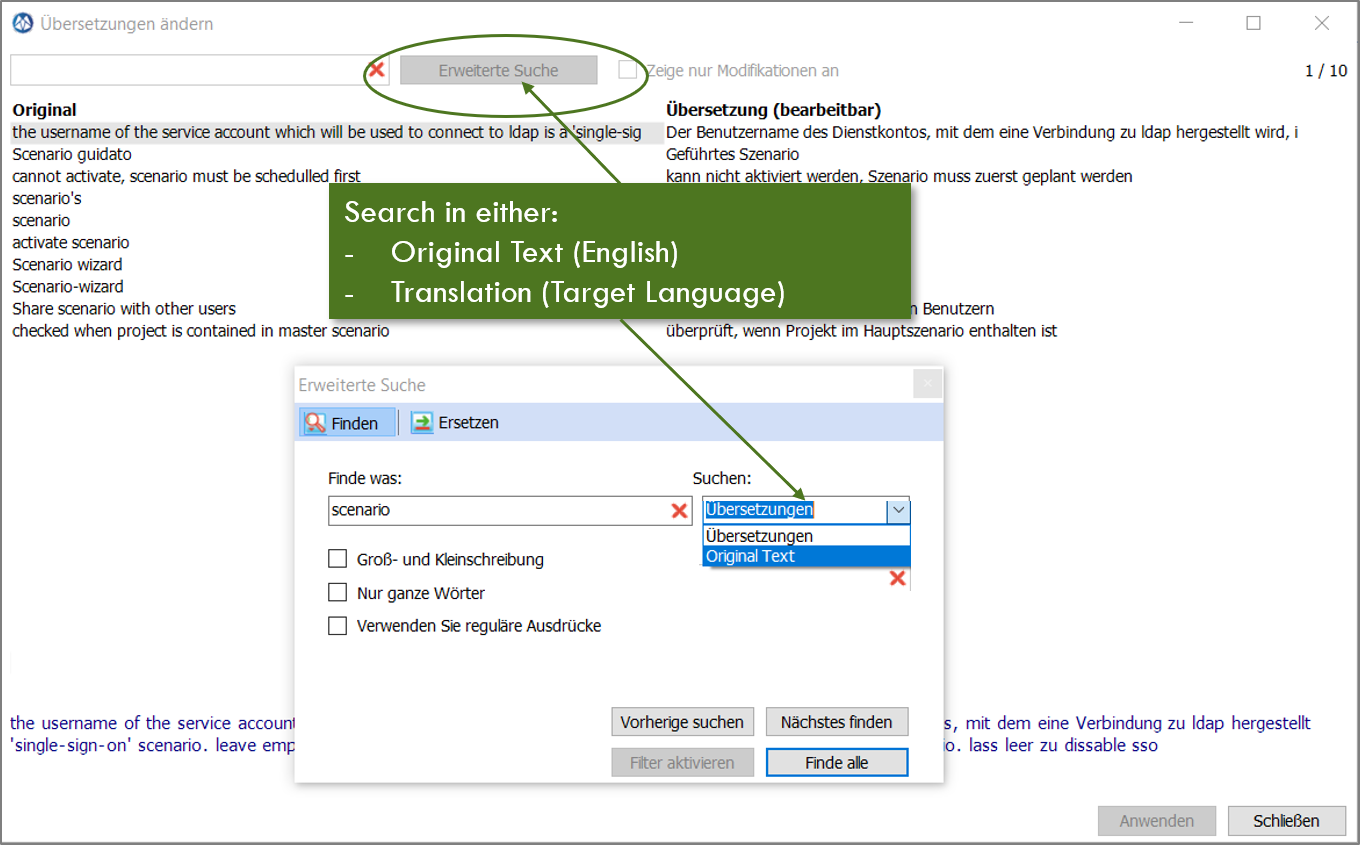Viewport: 1360px width, 845px height.
Task: Click the 'Erweiterte Suche' button
Action: click(498, 70)
